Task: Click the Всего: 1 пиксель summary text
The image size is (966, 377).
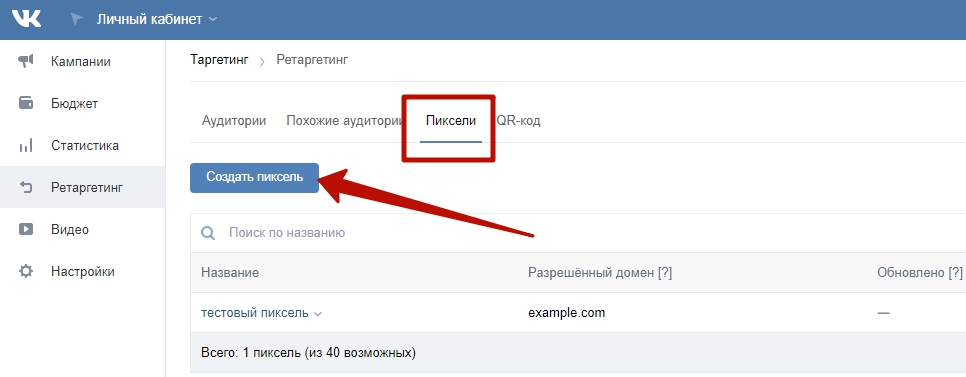Action: [x=308, y=353]
